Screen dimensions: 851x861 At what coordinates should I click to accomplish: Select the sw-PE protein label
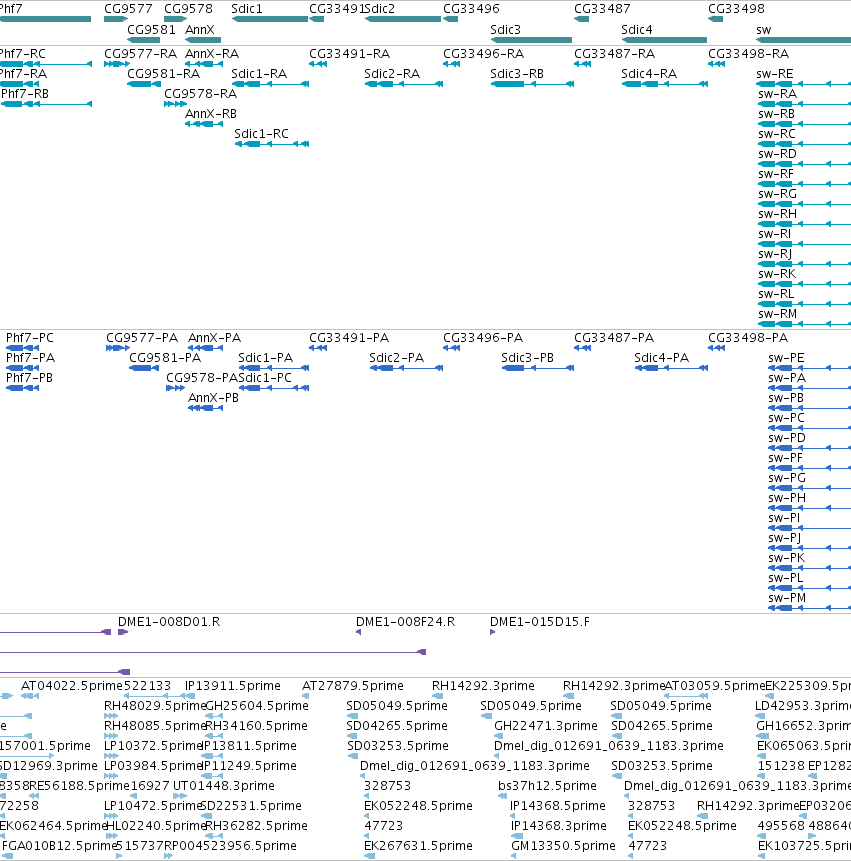pyautogui.click(x=786, y=358)
